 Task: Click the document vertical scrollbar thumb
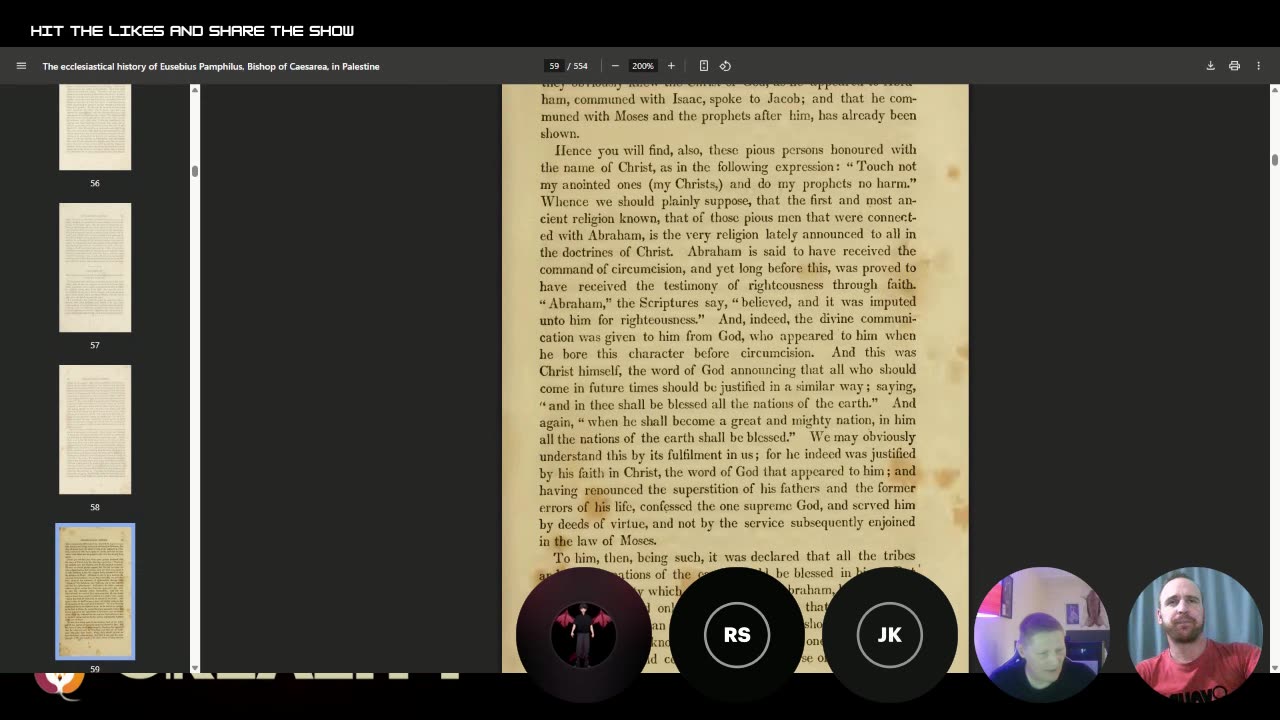pyautogui.click(x=1274, y=160)
